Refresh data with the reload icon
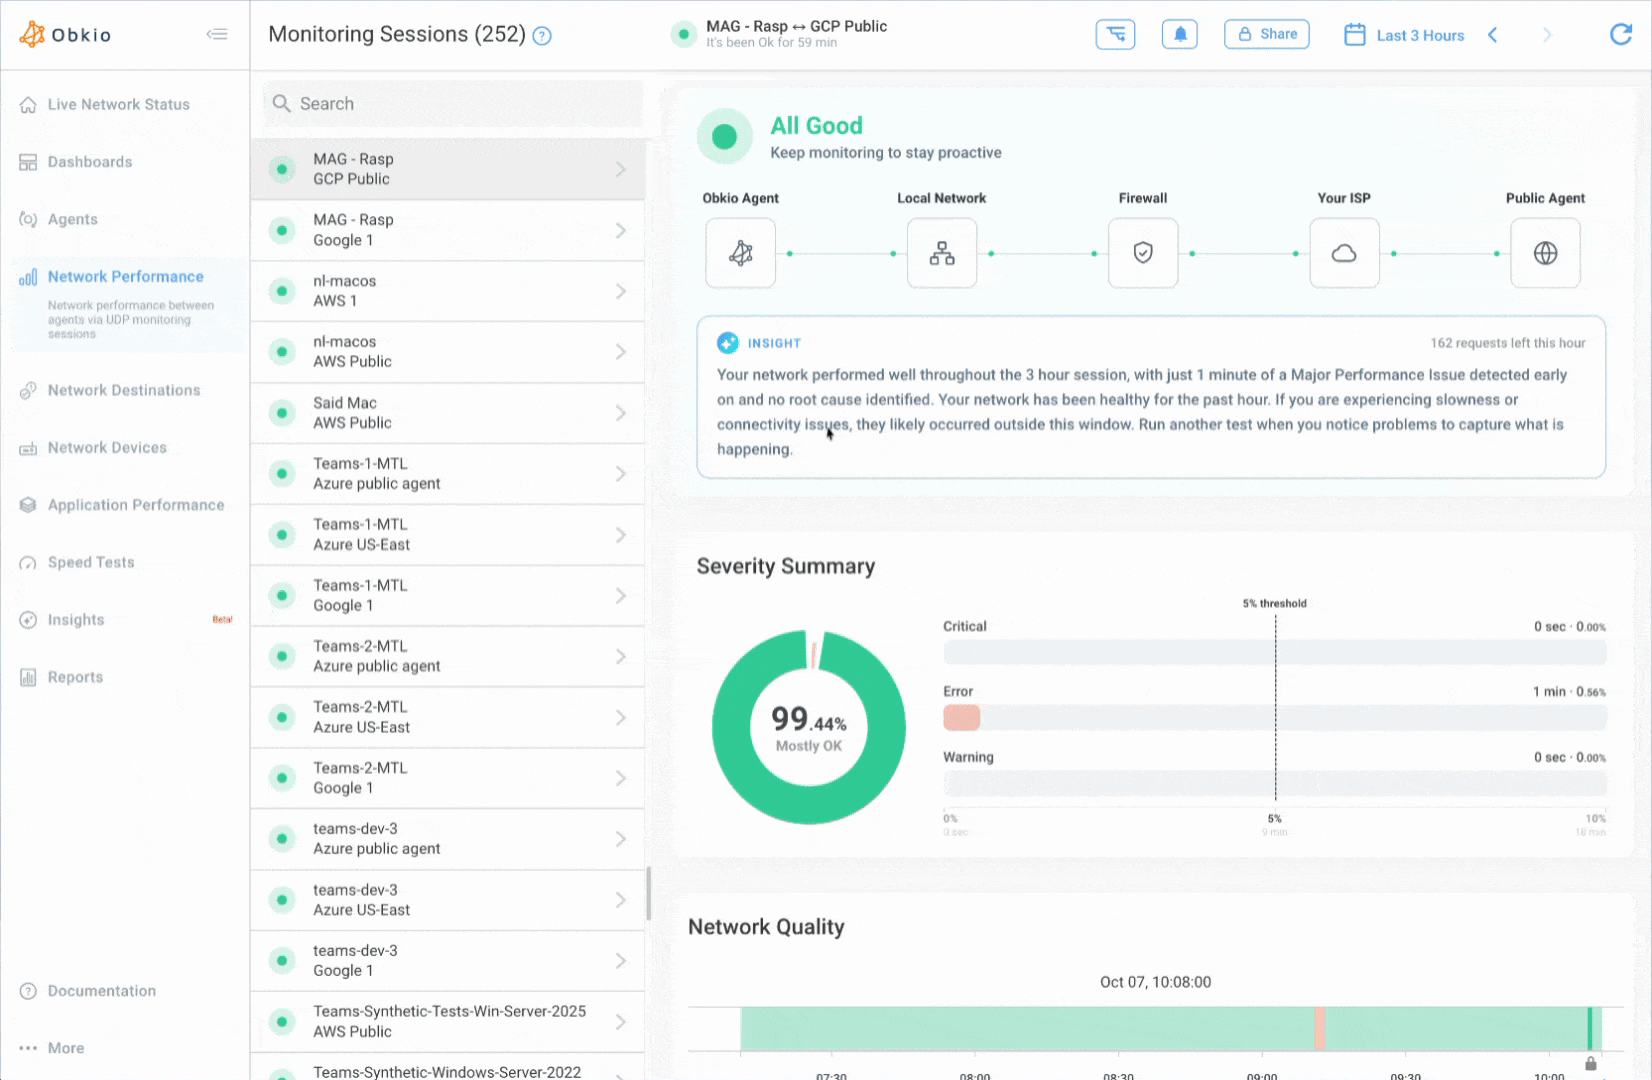1652x1080 pixels. click(1621, 35)
